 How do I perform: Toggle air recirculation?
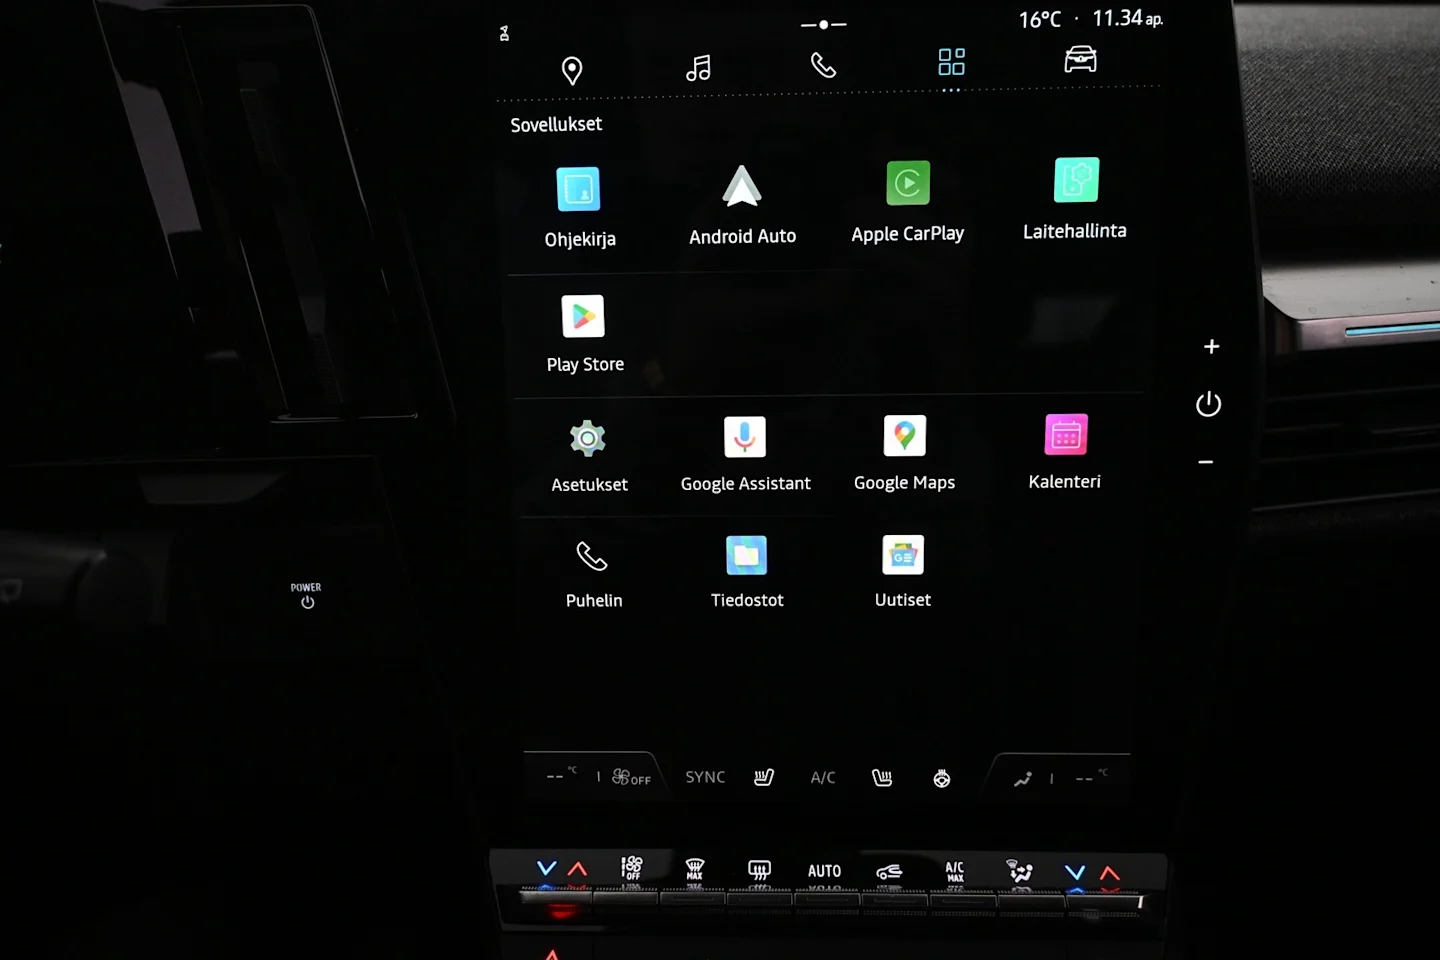coord(889,872)
